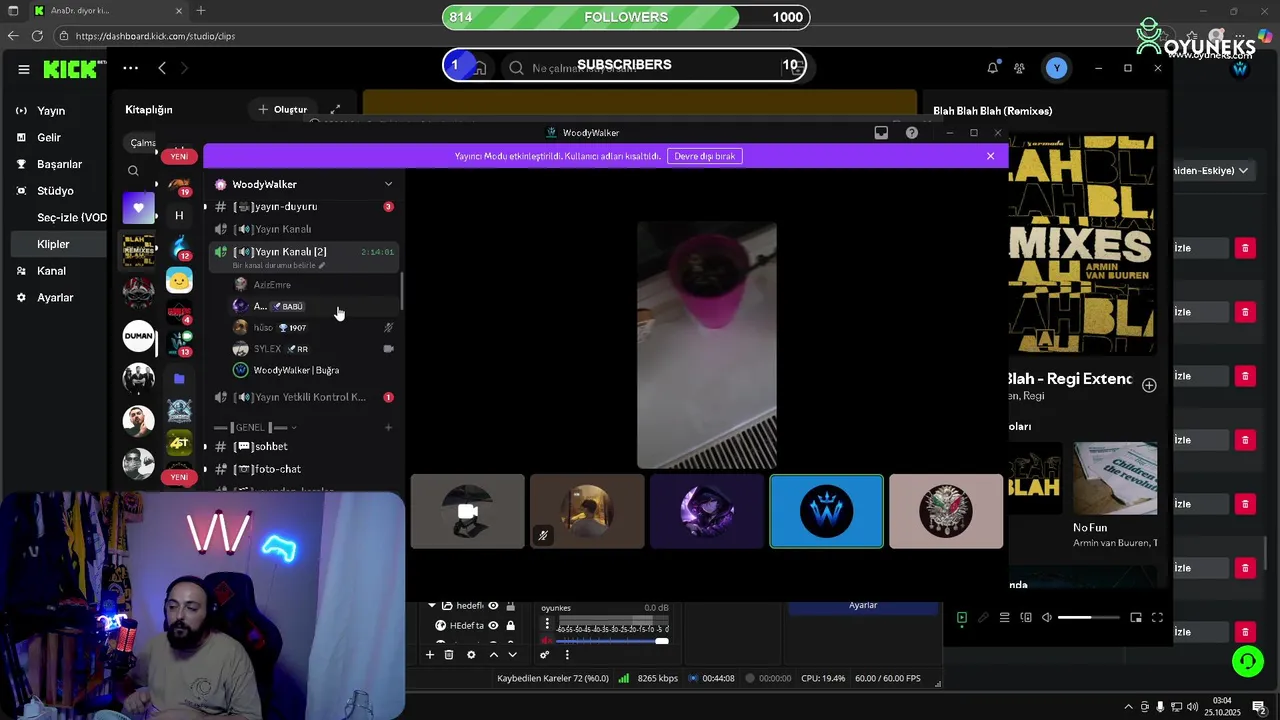Add a new OBS source with plus
Image resolution: width=1280 pixels, height=720 pixels.
click(430, 655)
